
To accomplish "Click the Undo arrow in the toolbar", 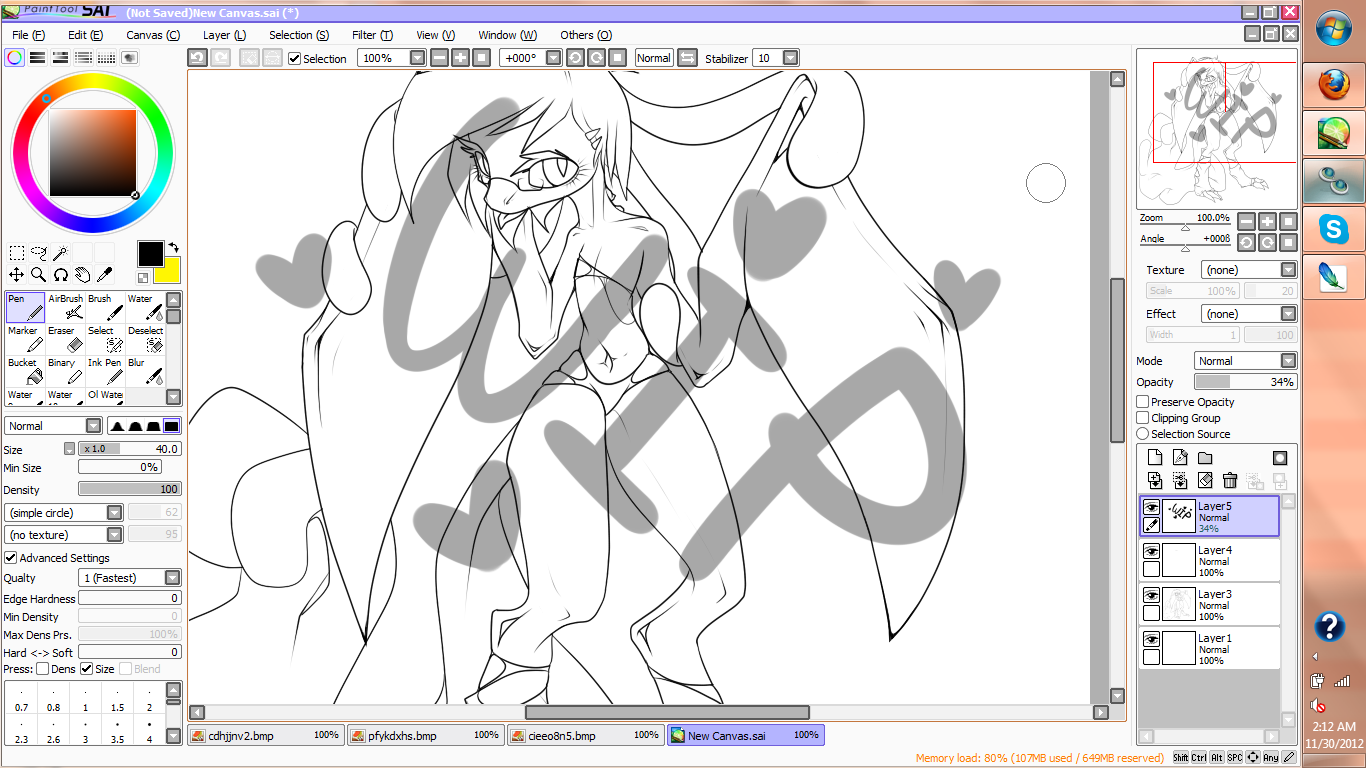I will point(198,58).
